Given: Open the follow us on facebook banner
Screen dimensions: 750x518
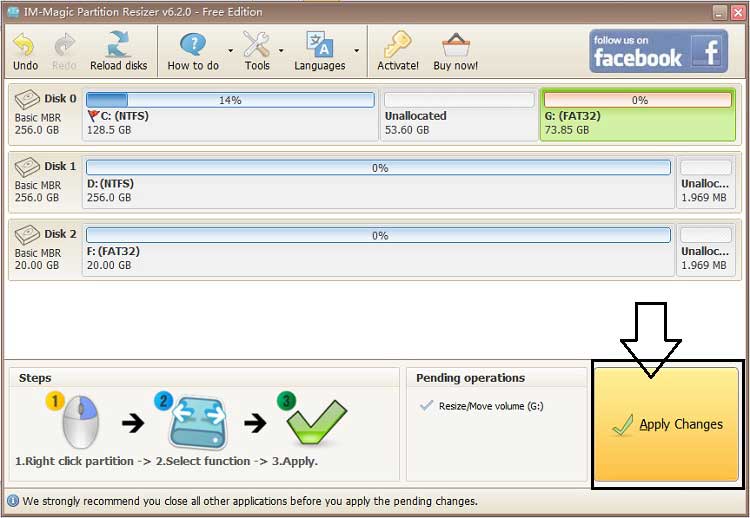Looking at the screenshot, I should [659, 51].
